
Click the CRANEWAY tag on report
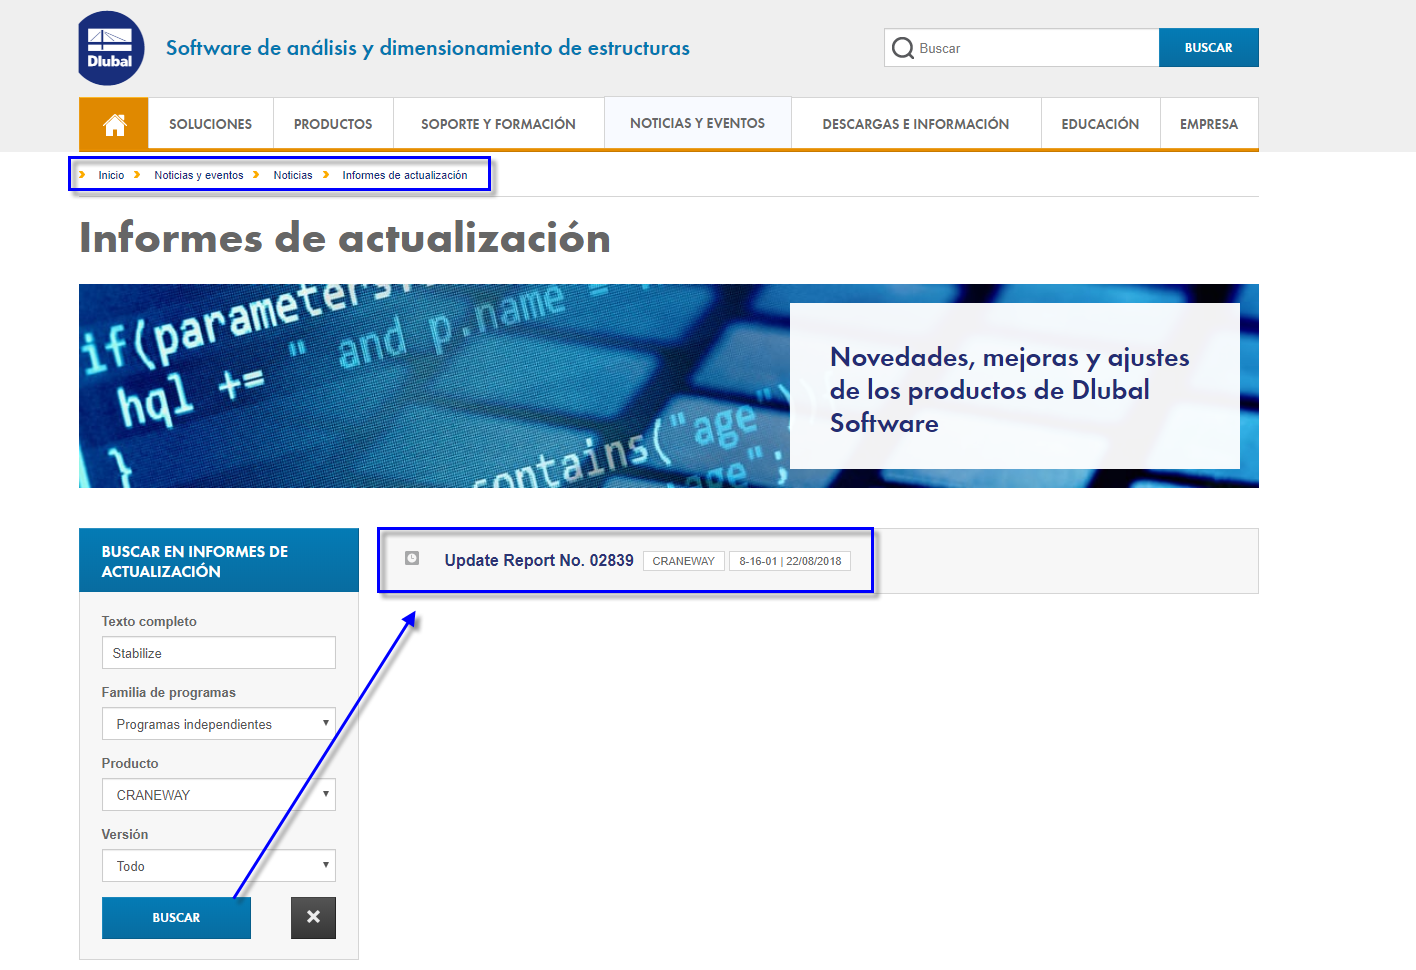684,561
